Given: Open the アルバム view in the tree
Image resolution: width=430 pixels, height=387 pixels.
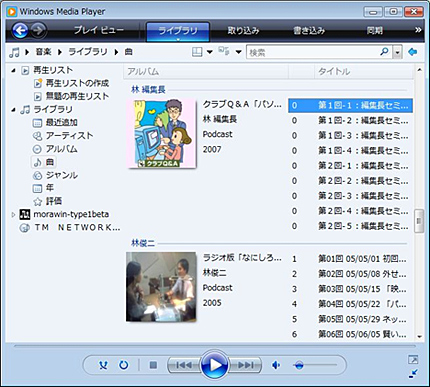Looking at the screenshot, I should (x=62, y=149).
